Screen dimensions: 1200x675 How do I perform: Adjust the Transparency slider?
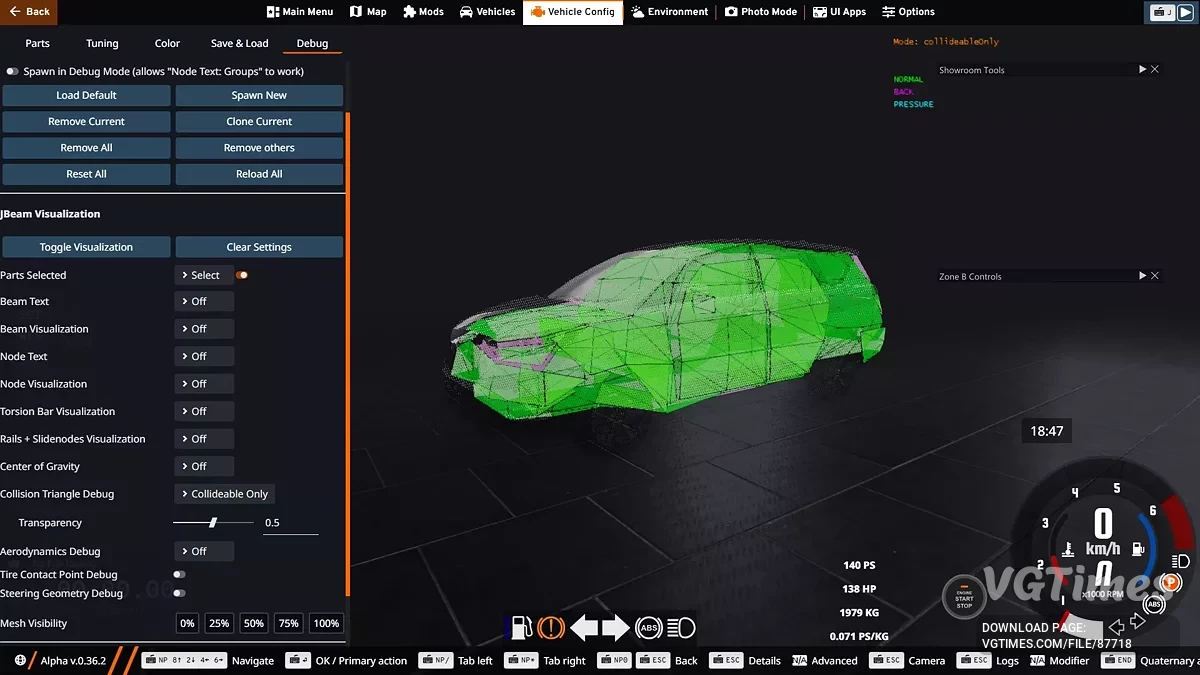click(212, 522)
